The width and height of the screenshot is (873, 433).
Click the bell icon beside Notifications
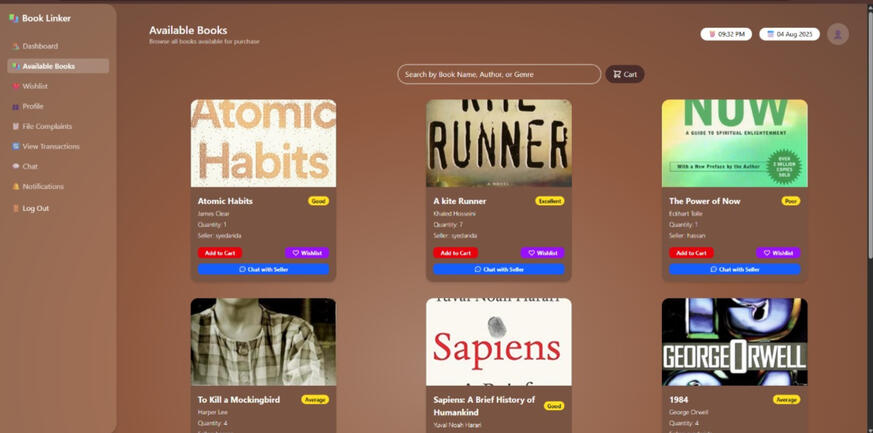tap(16, 186)
